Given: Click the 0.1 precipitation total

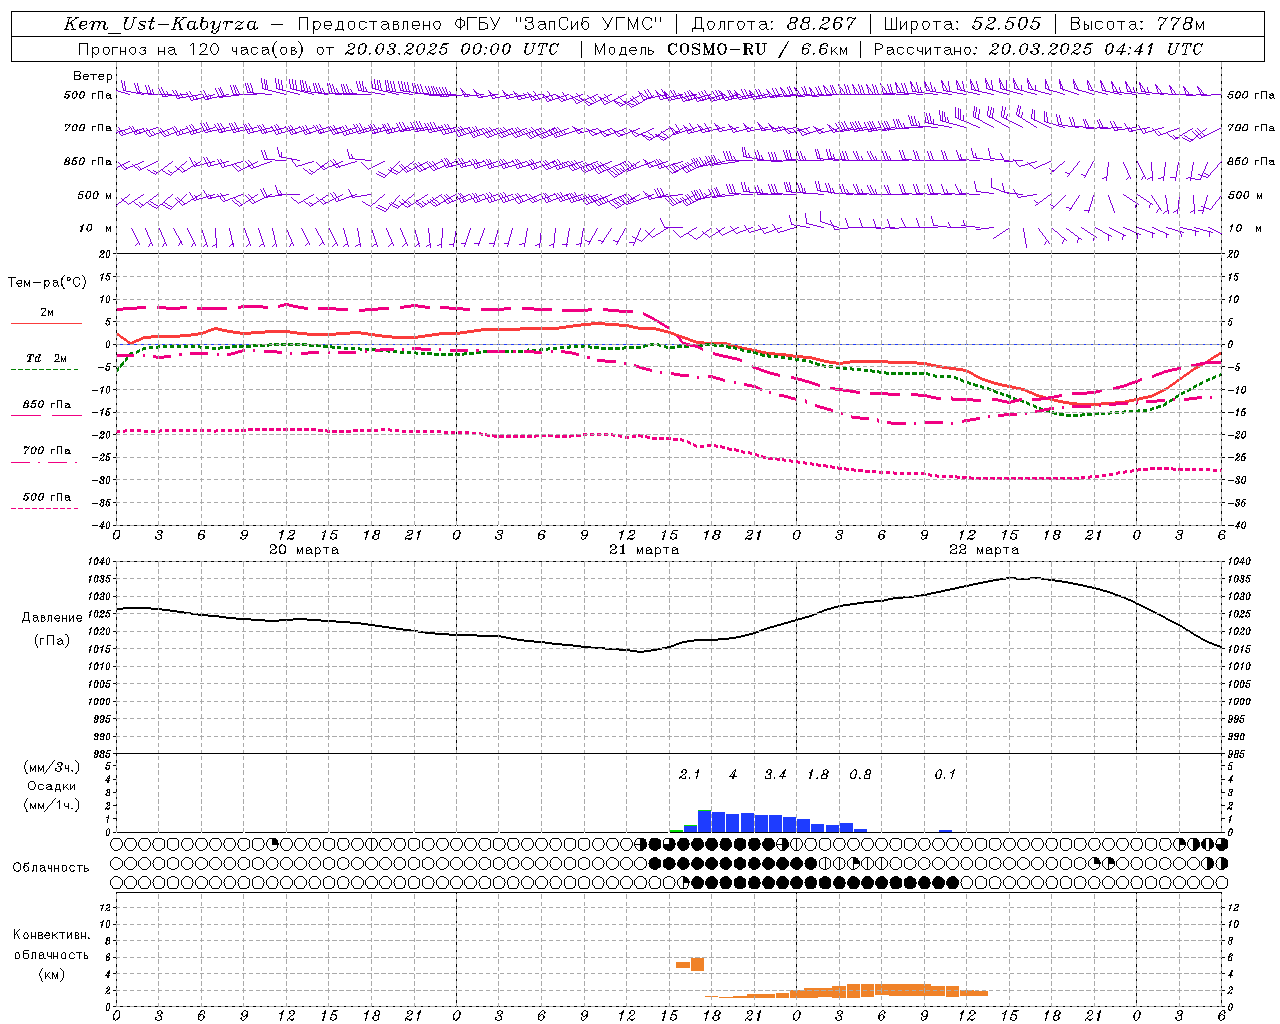Looking at the screenshot, I should [x=945, y=775].
